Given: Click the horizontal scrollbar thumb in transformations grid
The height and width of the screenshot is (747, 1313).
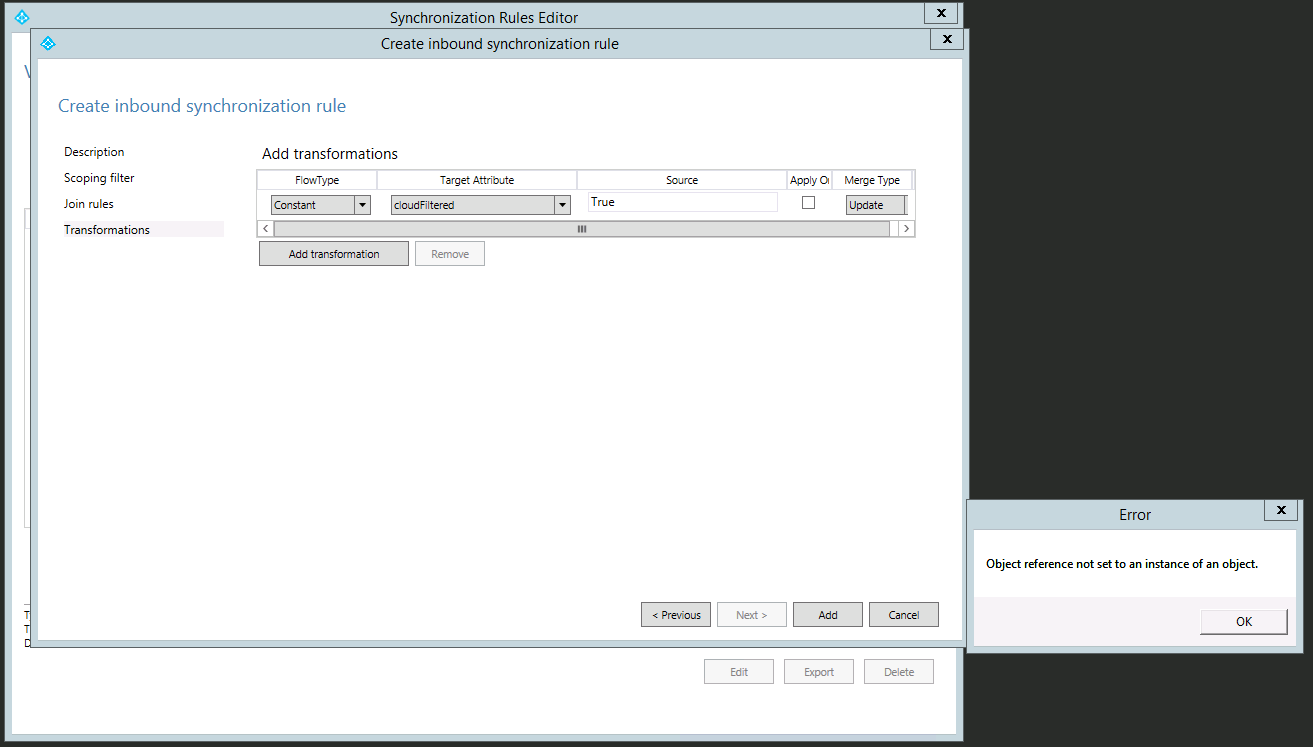Looking at the screenshot, I should [x=581, y=229].
